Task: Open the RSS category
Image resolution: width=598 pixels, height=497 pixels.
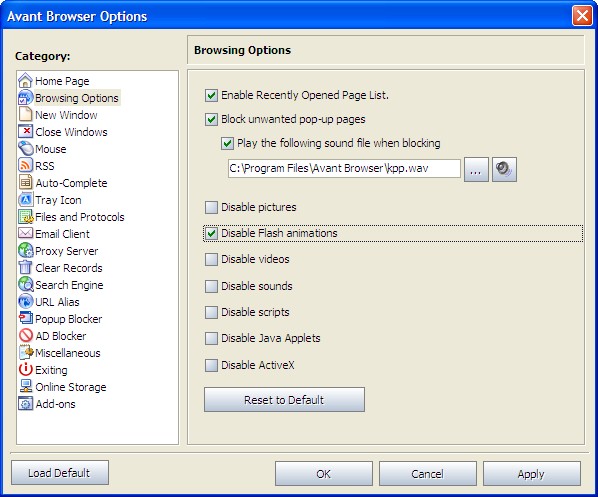Action: (x=45, y=166)
